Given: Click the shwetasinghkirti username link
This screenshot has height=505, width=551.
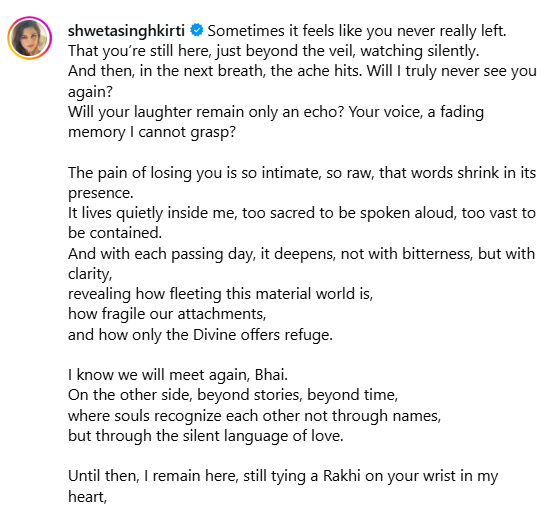Looking at the screenshot, I should [x=126, y=31].
